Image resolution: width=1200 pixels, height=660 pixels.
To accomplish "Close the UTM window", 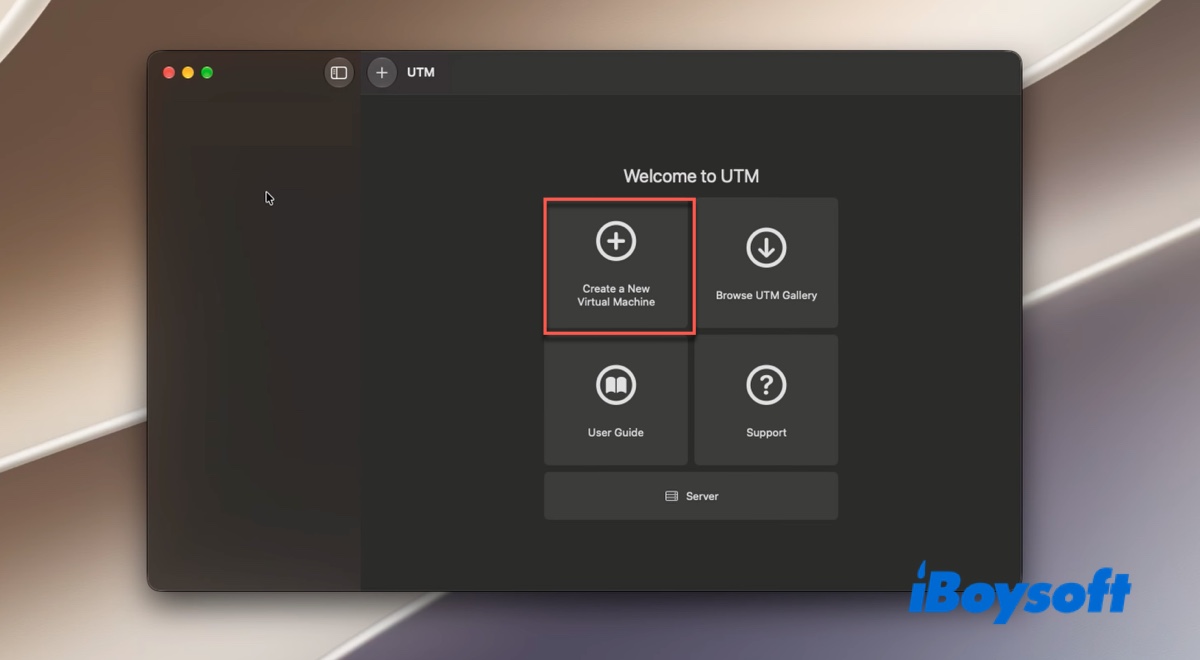I will point(169,73).
